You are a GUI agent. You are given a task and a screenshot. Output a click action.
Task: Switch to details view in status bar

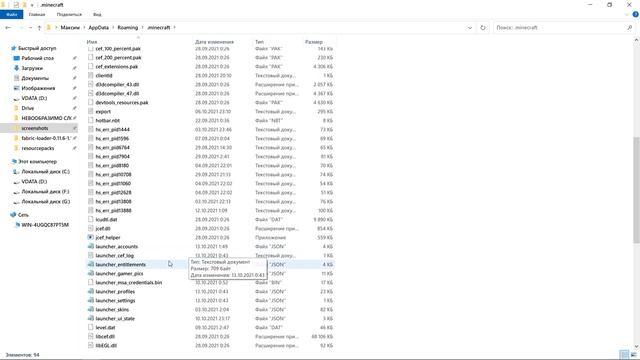pyautogui.click(x=624, y=355)
